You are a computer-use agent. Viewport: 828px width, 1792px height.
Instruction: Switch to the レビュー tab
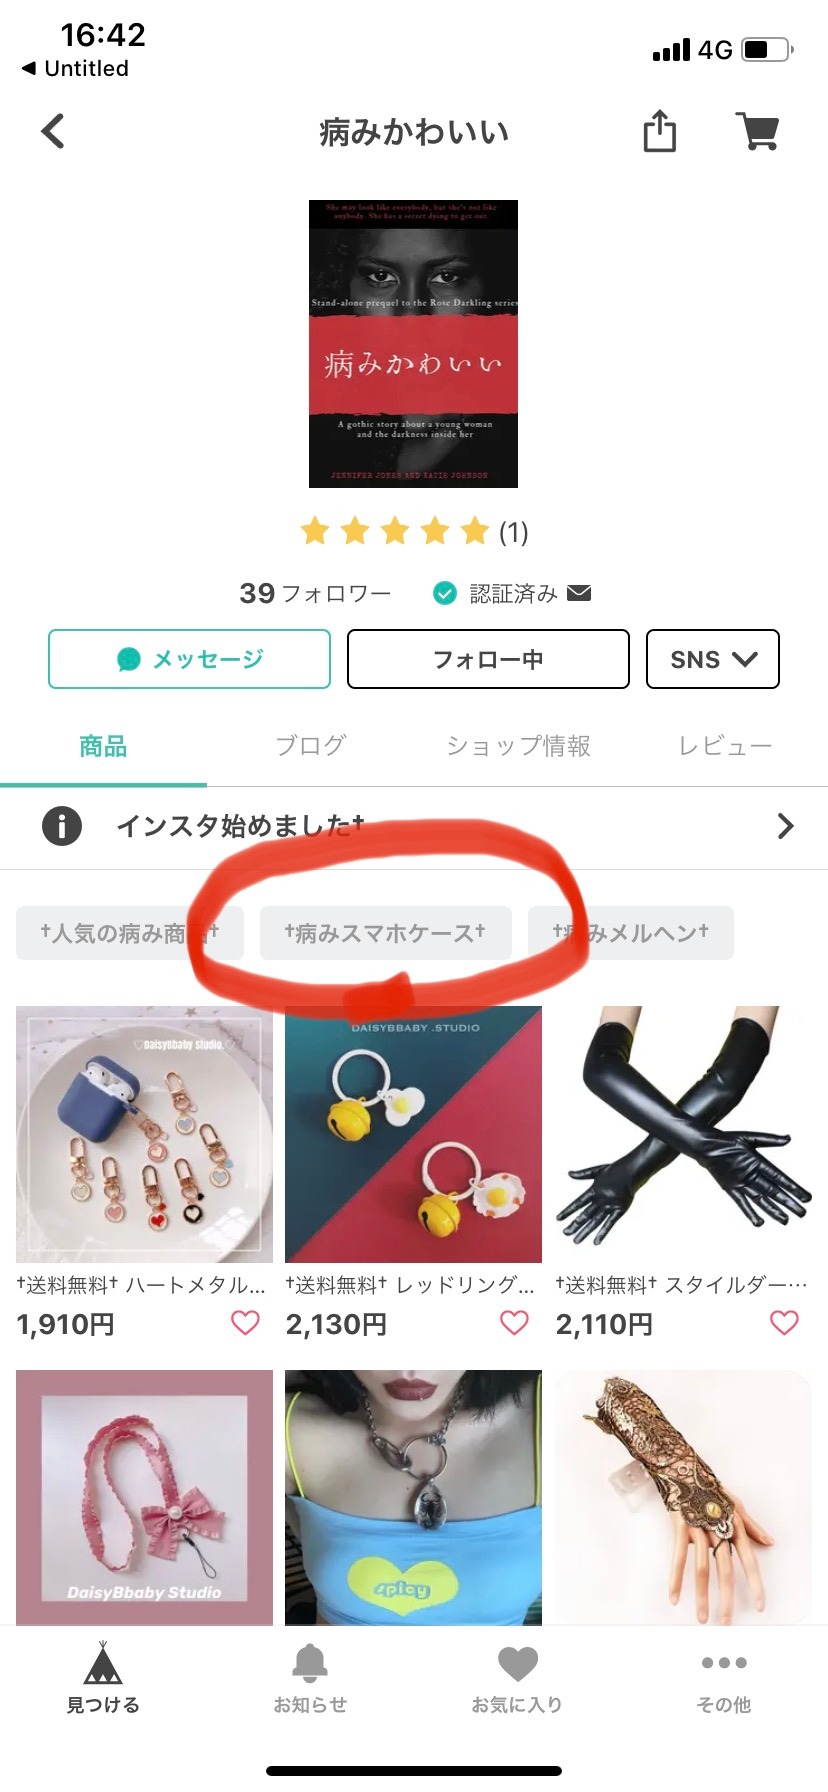(x=724, y=746)
